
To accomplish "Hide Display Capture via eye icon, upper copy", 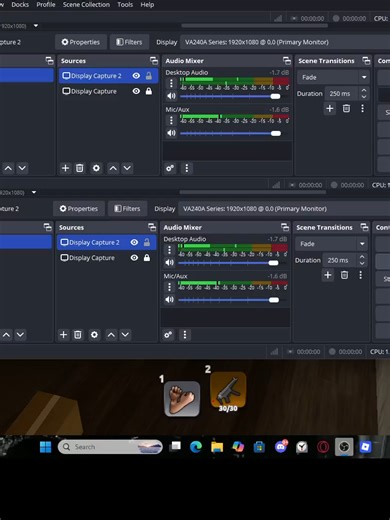I will (136, 91).
